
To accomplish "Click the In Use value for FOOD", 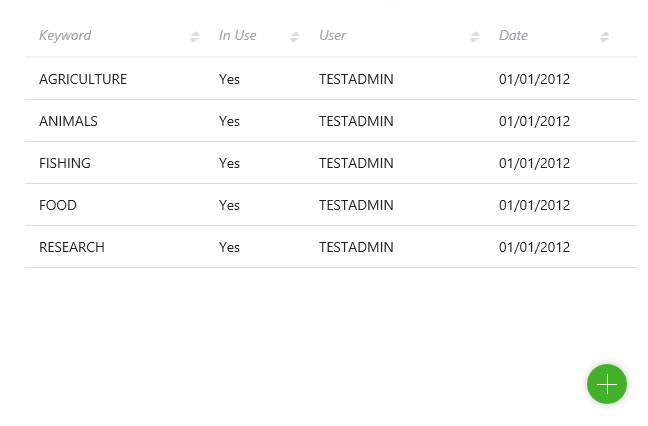I will click(229, 205).
